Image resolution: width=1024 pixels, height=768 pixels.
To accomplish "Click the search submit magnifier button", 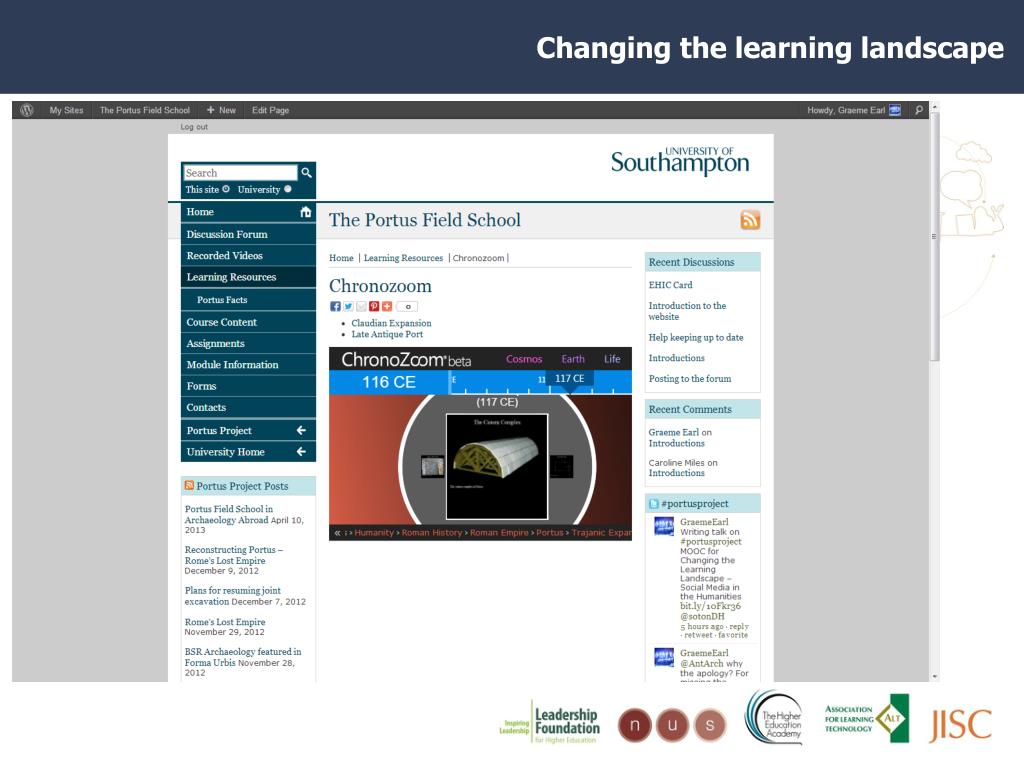I will (x=306, y=172).
